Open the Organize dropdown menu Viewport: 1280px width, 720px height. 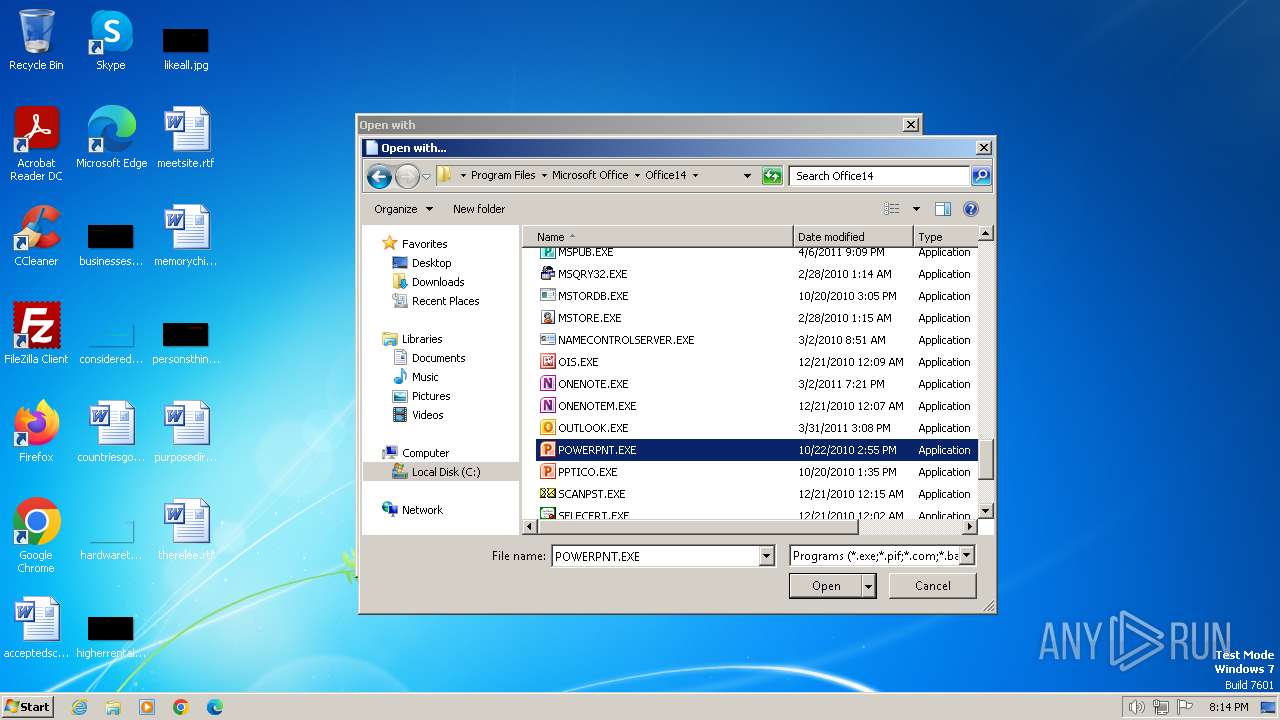point(403,209)
